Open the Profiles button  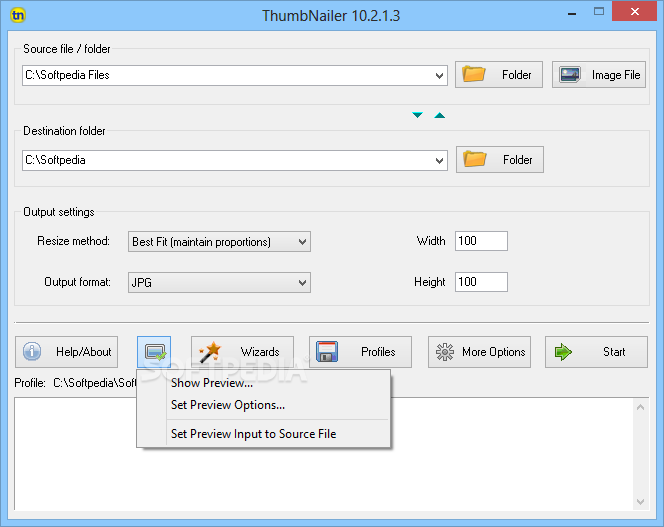pyautogui.click(x=360, y=352)
